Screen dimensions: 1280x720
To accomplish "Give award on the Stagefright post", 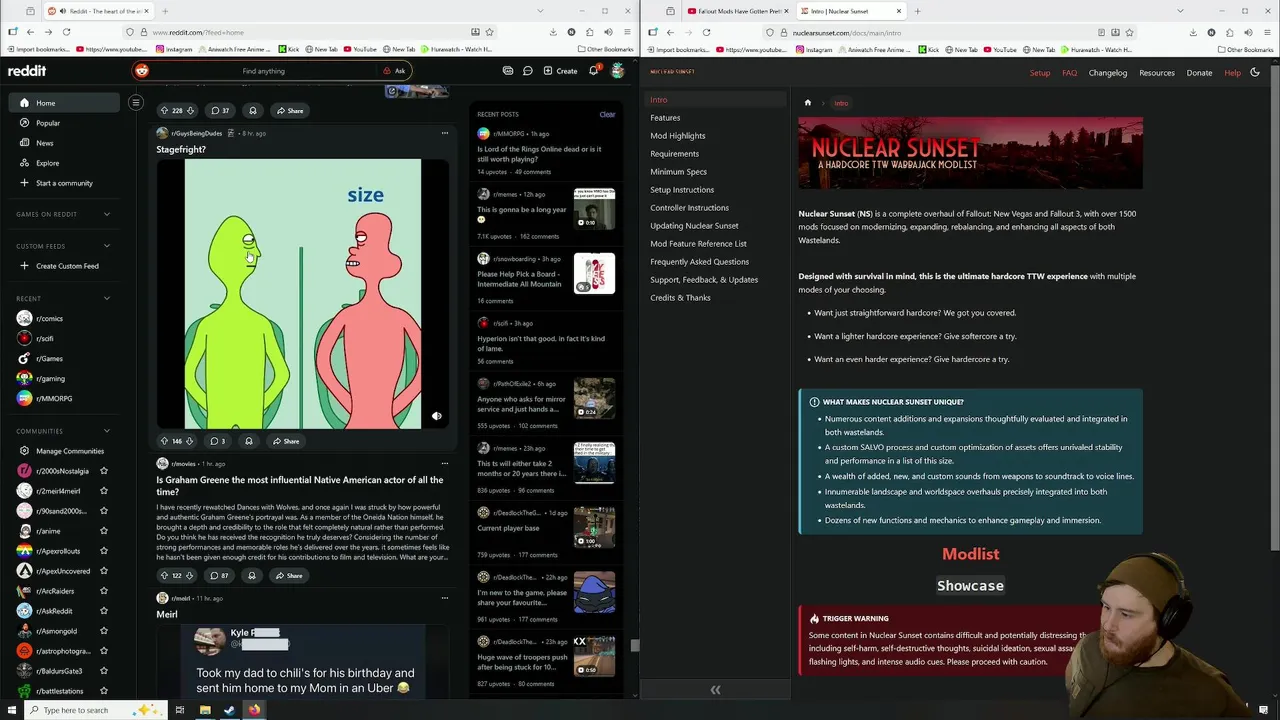I will click(x=249, y=441).
